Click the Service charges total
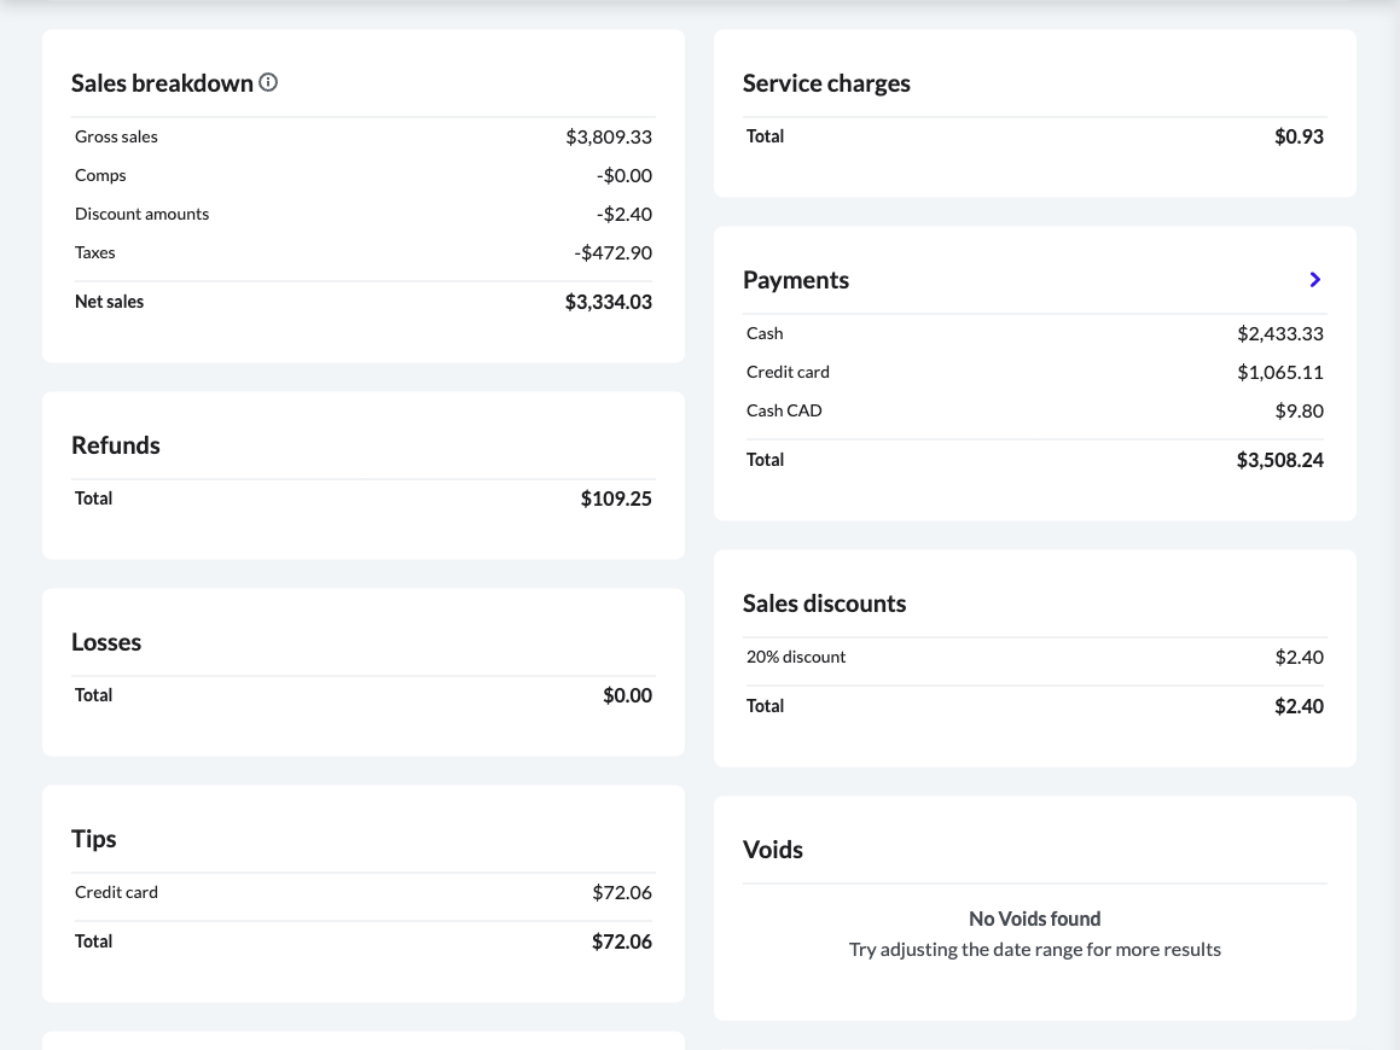The width and height of the screenshot is (1400, 1050). click(1299, 135)
